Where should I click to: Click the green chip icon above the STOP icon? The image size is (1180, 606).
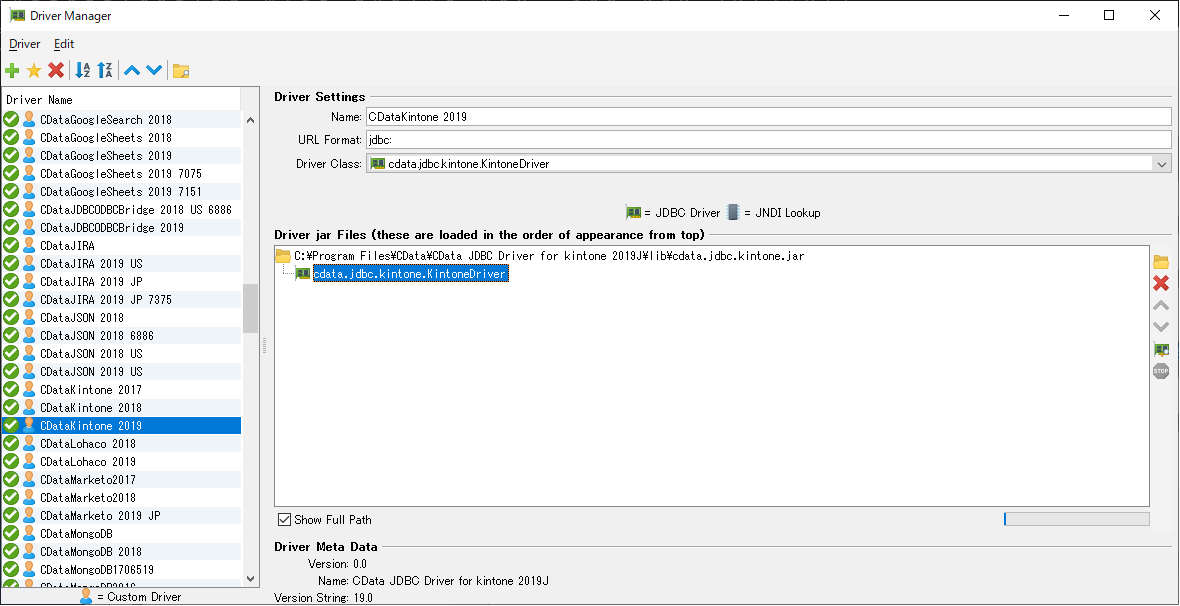(1161, 349)
